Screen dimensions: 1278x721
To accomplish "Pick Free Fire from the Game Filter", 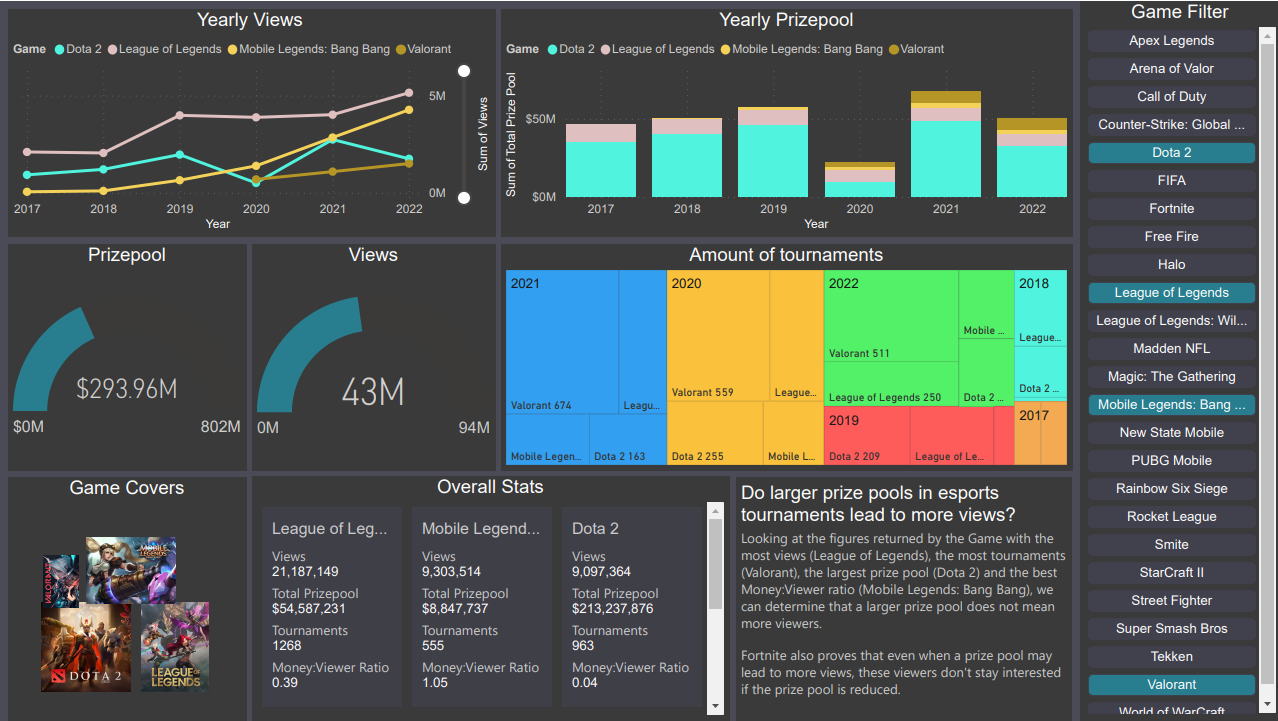I will point(1171,237).
